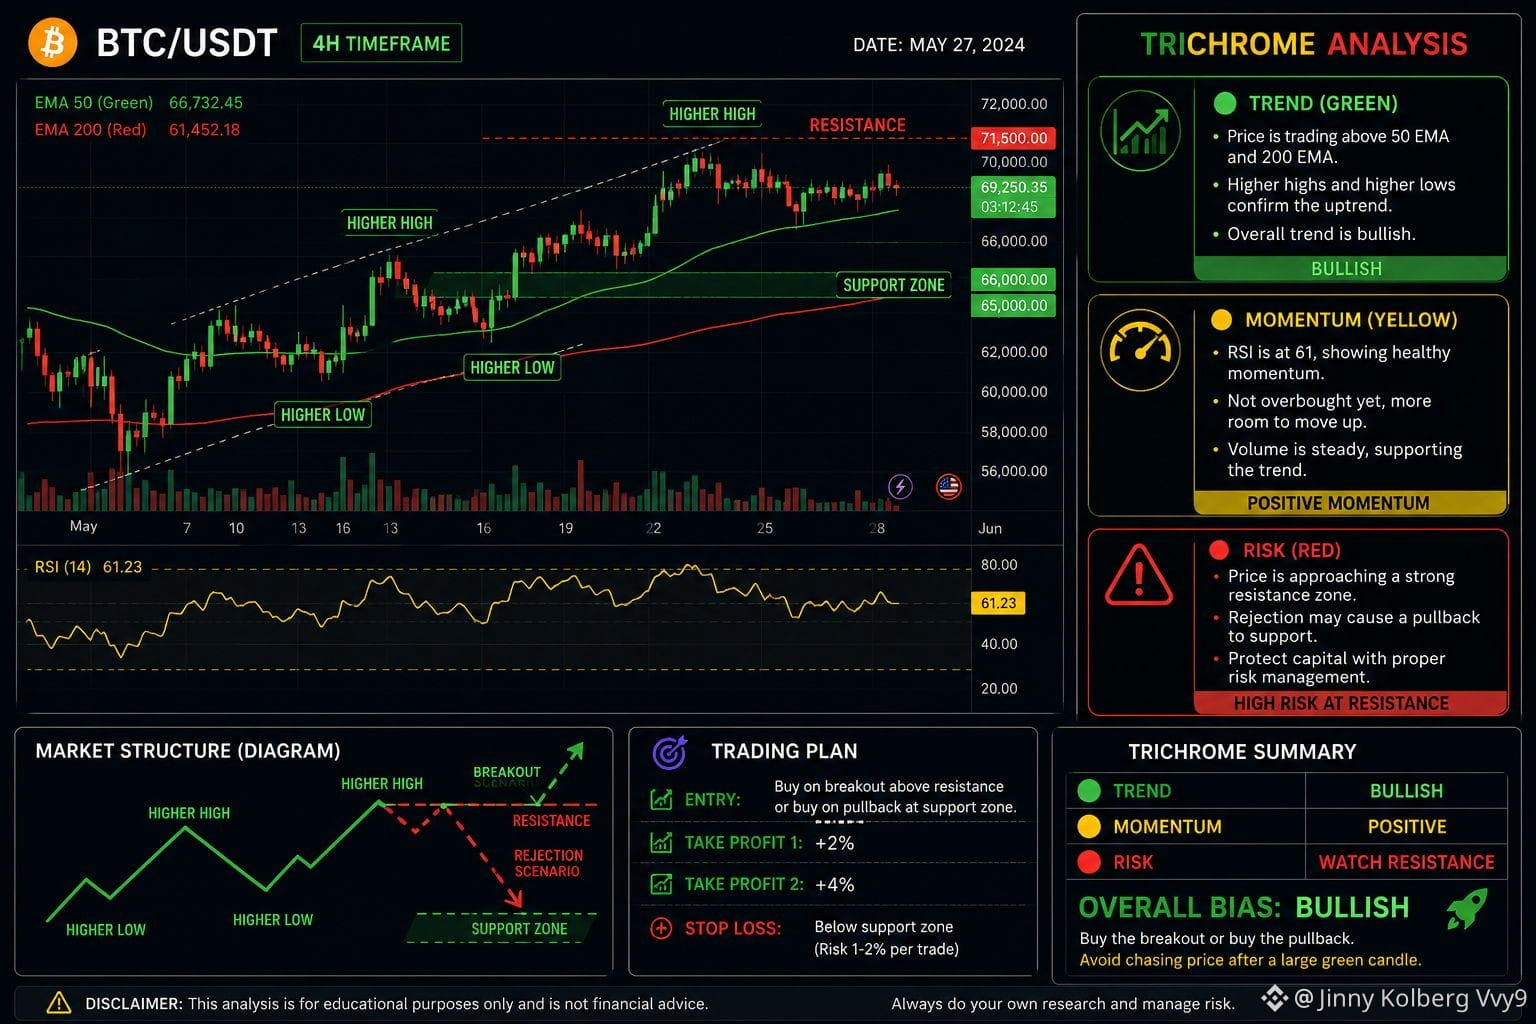Click the purple lightning bolt chart icon

pos(900,487)
